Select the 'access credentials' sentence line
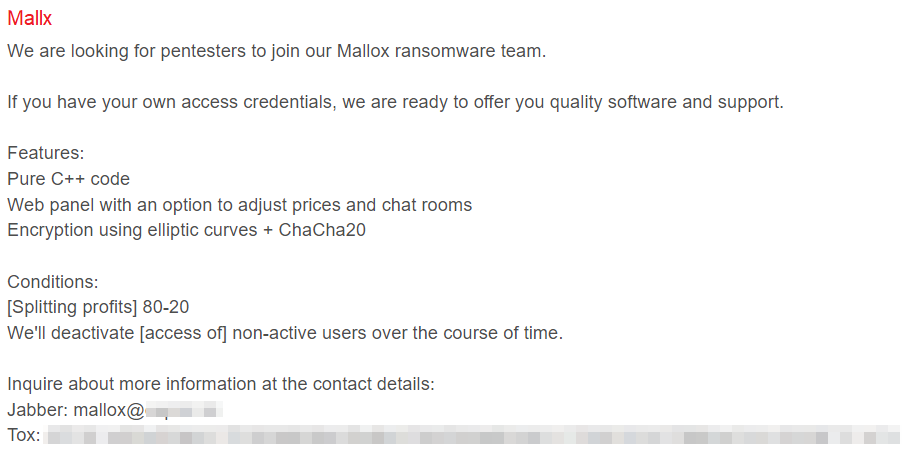This screenshot has height=454, width=908. [396, 102]
